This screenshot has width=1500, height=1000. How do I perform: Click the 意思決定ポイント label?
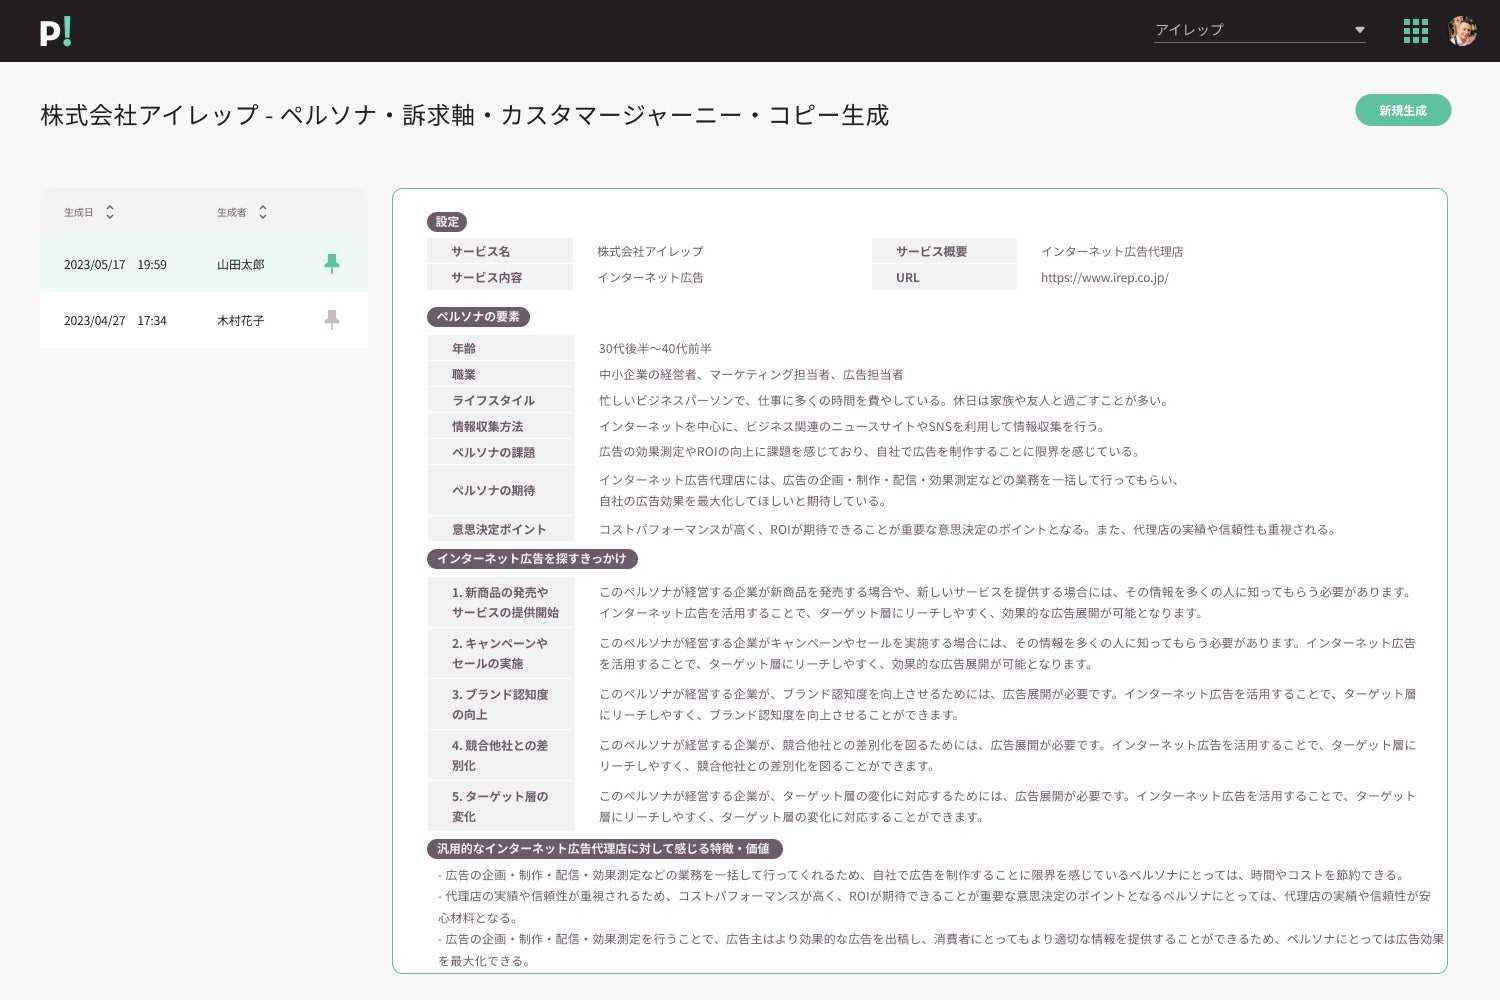pyautogui.click(x=501, y=529)
